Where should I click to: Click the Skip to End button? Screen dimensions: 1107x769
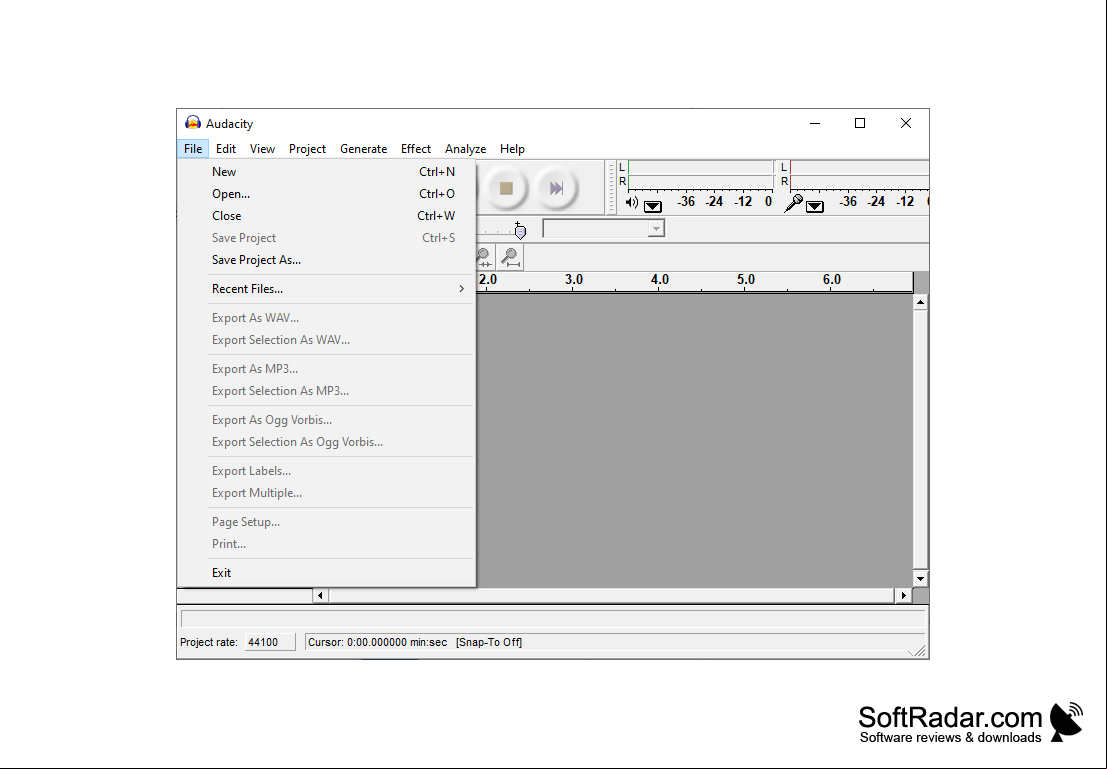pyautogui.click(x=556, y=188)
